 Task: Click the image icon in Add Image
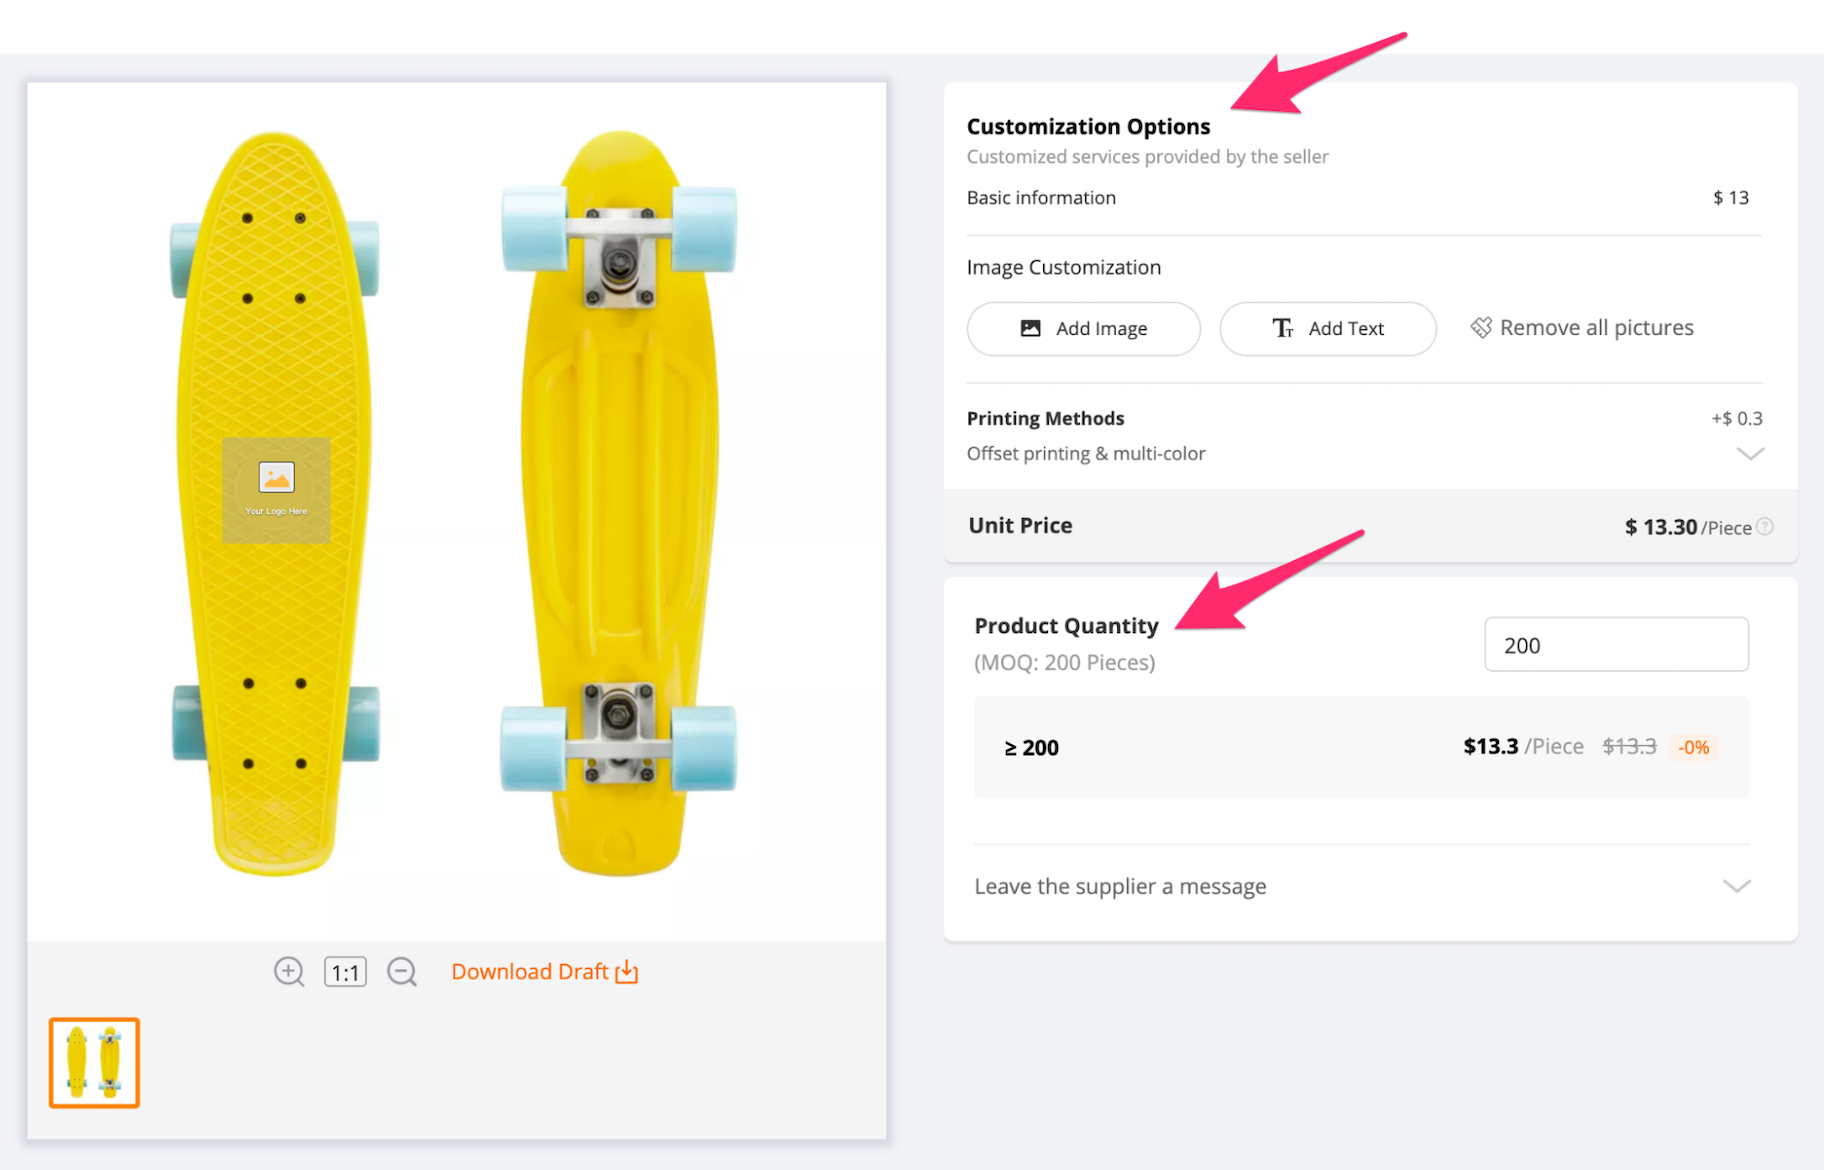tap(1030, 328)
